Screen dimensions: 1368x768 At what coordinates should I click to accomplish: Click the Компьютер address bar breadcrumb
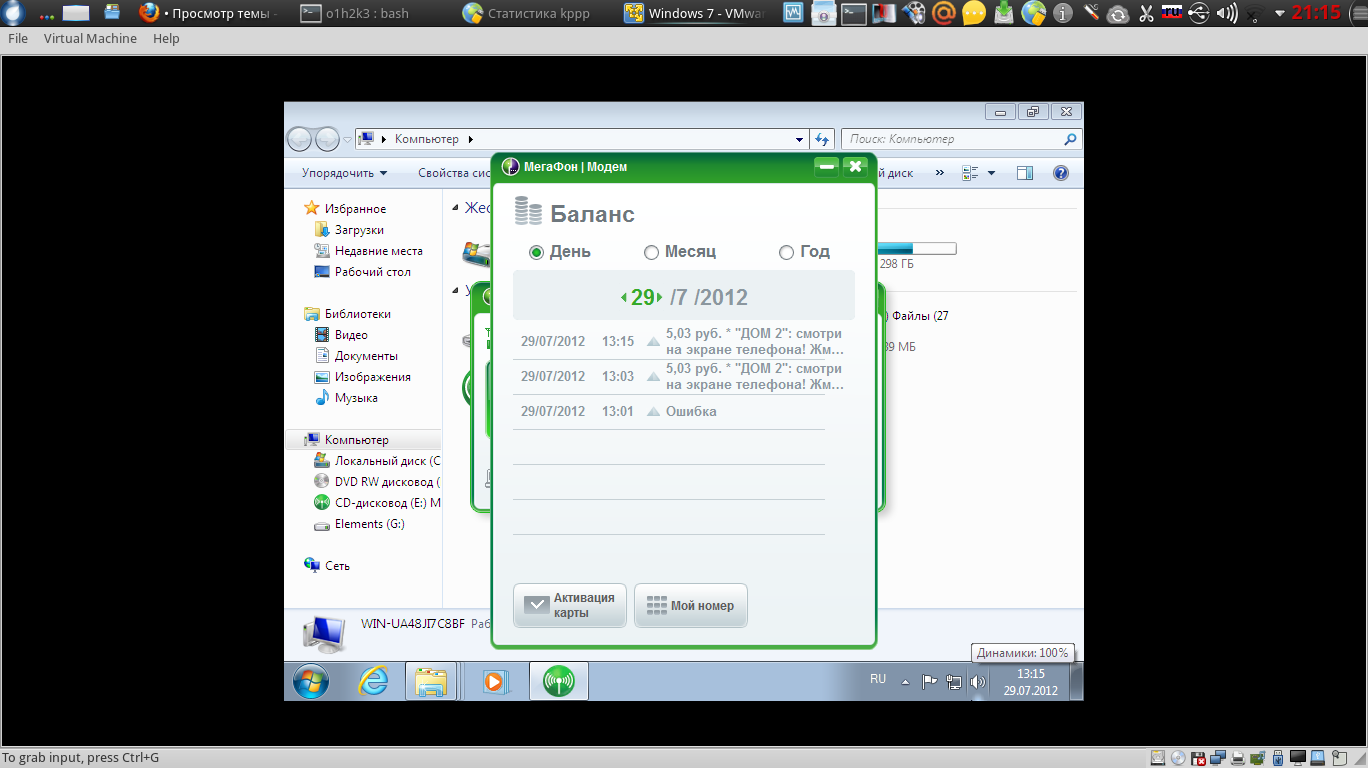click(x=426, y=139)
